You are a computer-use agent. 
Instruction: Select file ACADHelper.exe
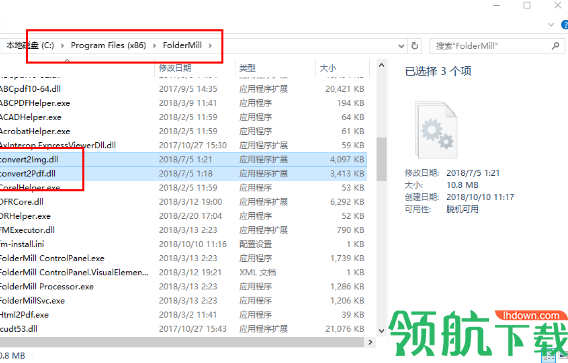point(31,117)
